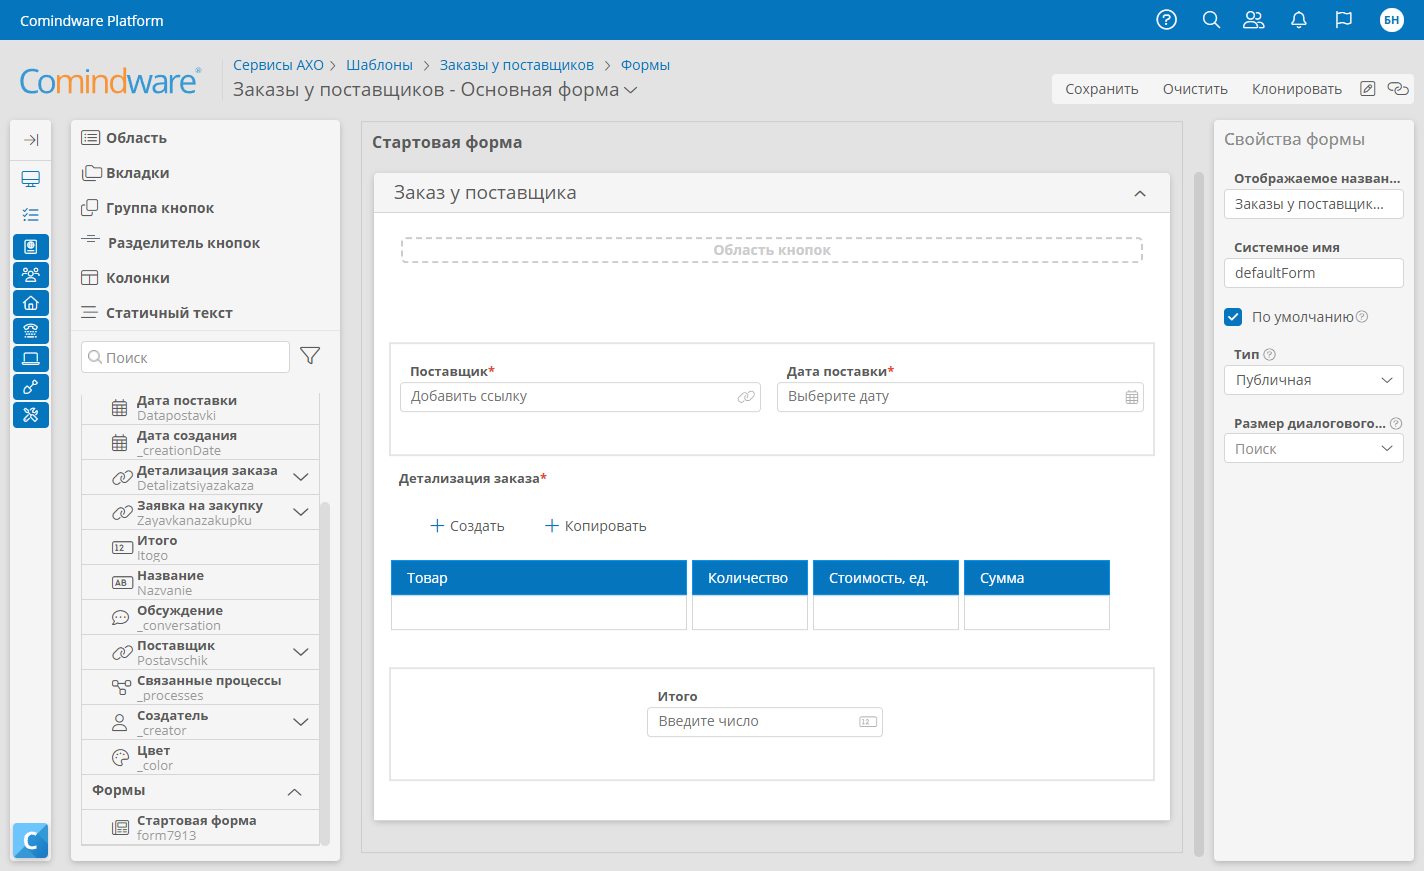Click the blue C logo at sidebar bottom

click(31, 841)
